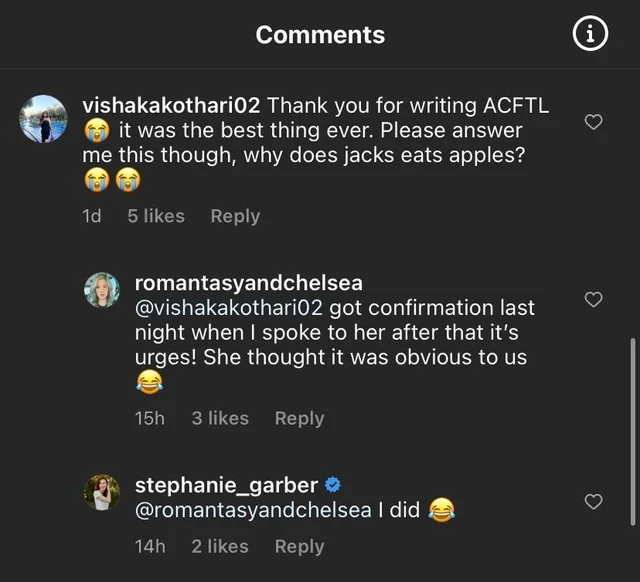Tap the verified badge next to stephanie_garber
This screenshot has height=582, width=640.
coord(334,485)
